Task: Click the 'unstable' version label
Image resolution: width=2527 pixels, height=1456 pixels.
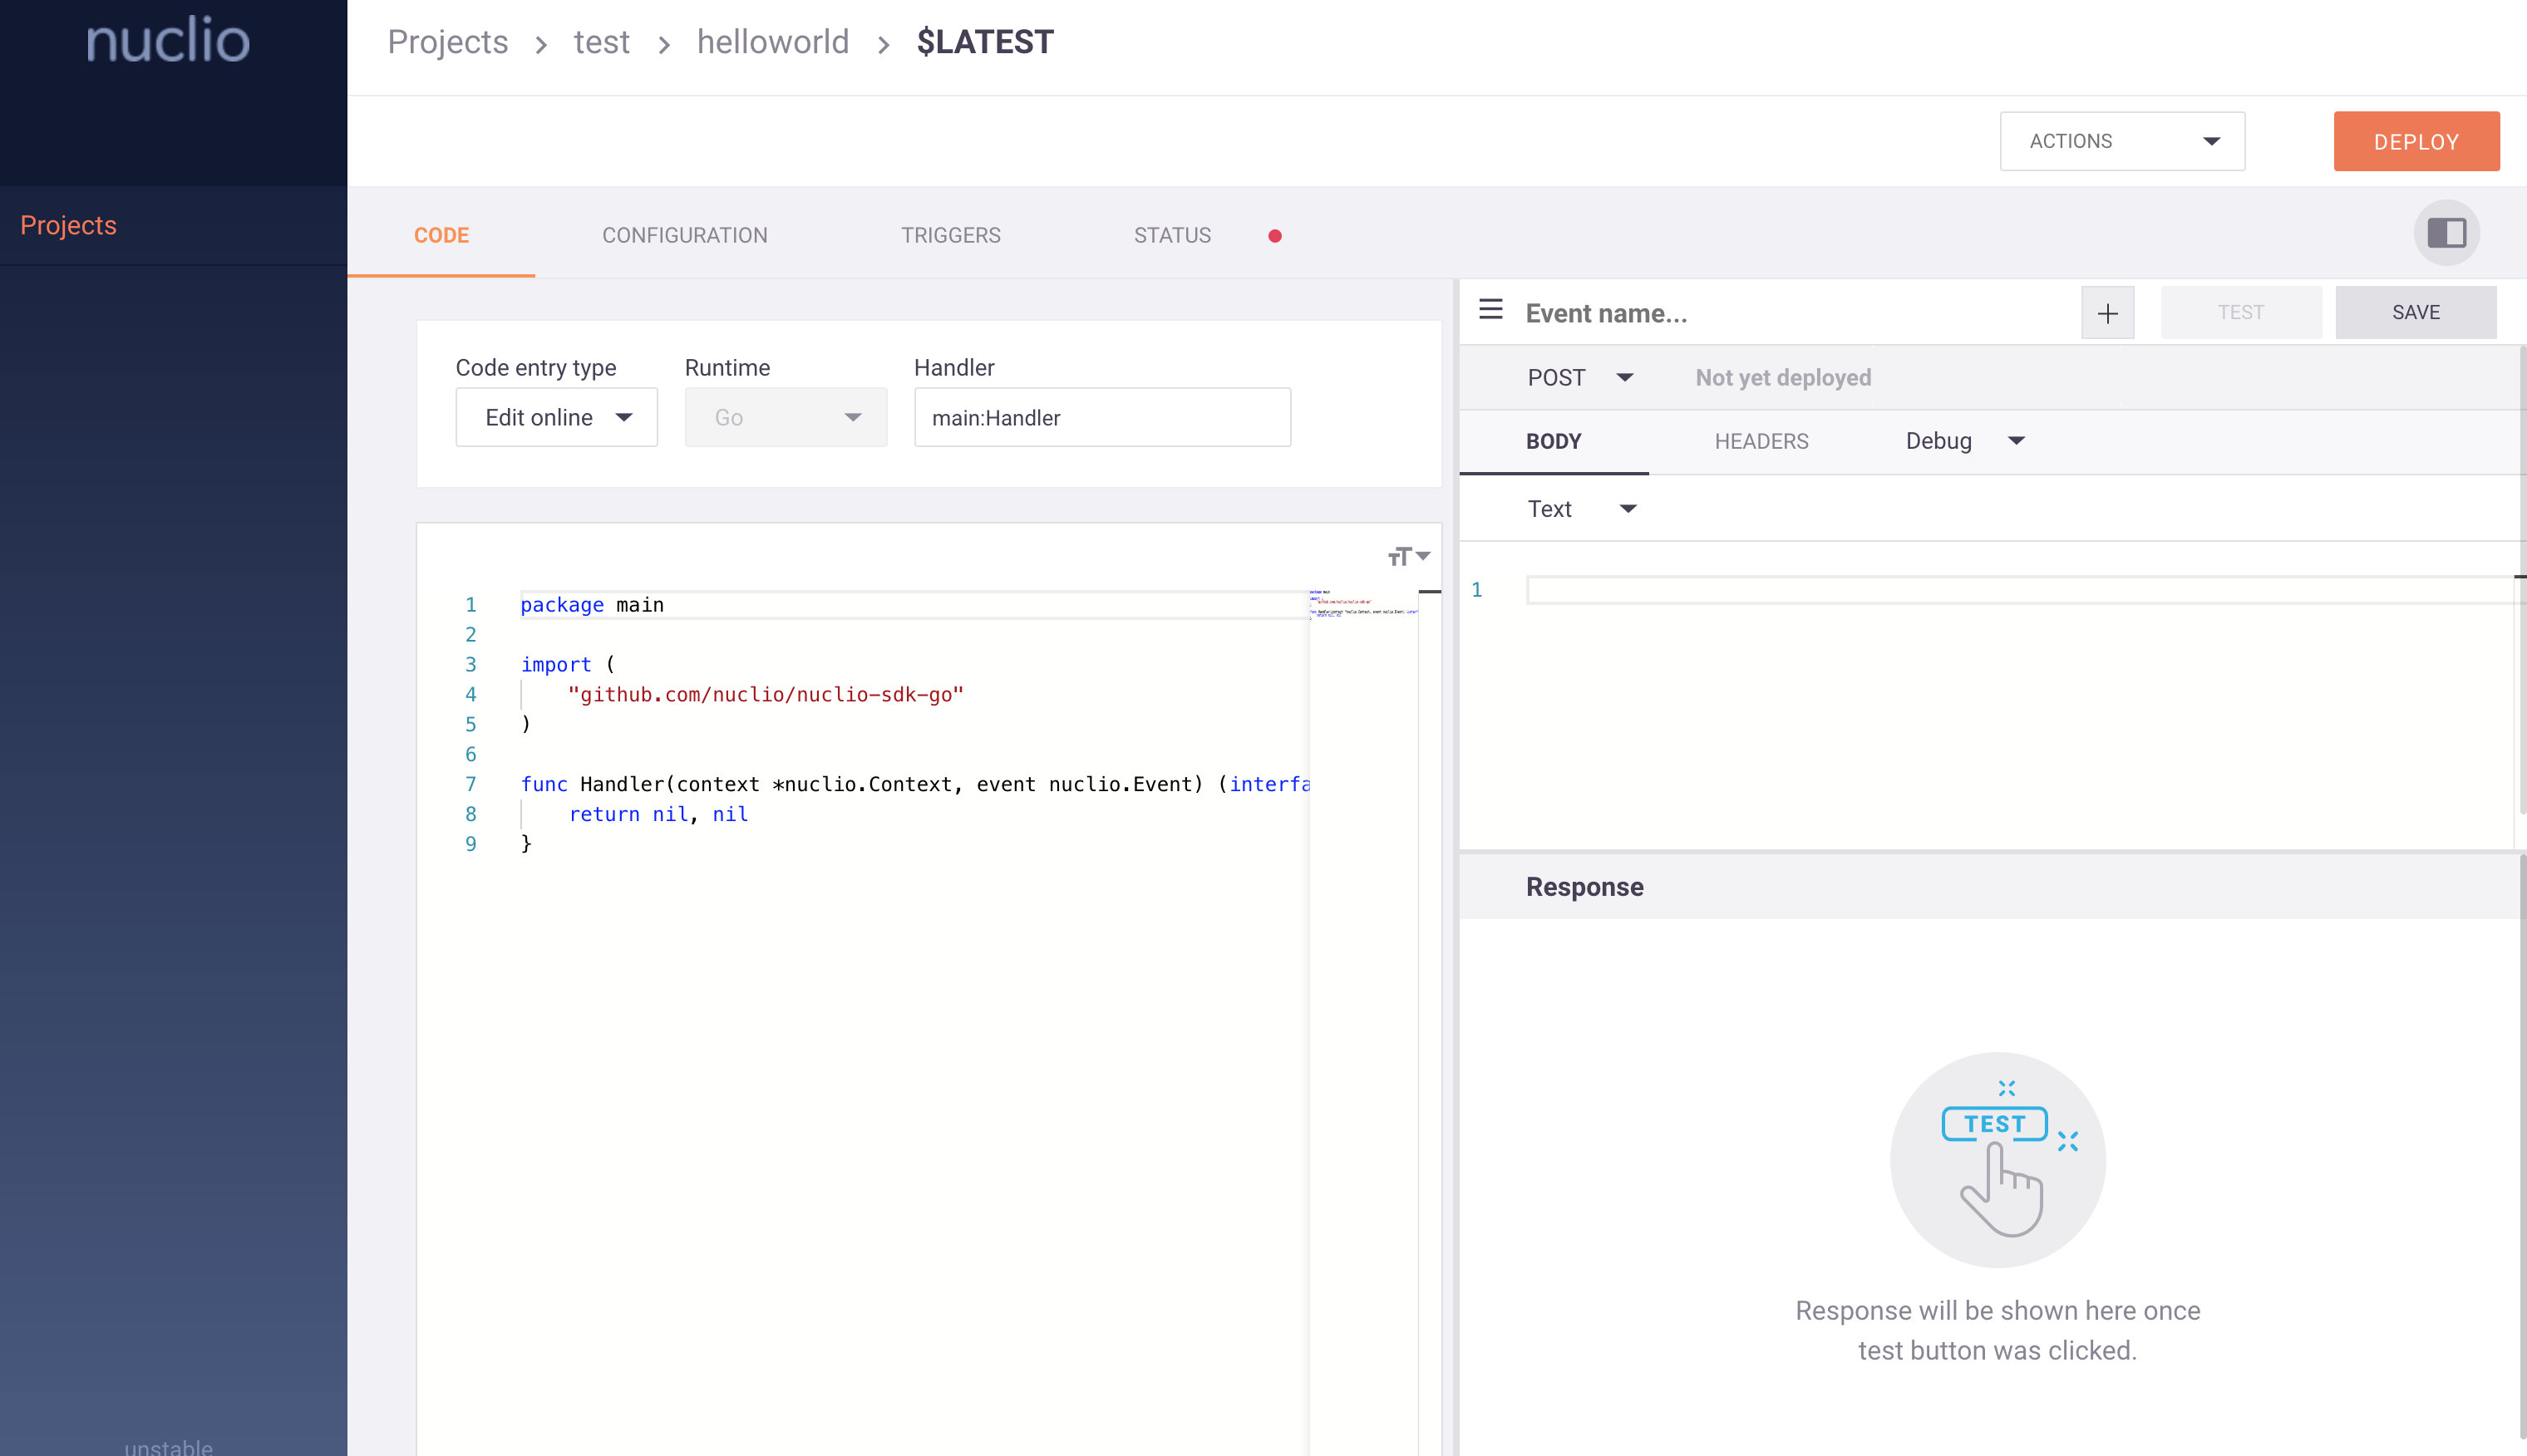Action: point(168,1446)
